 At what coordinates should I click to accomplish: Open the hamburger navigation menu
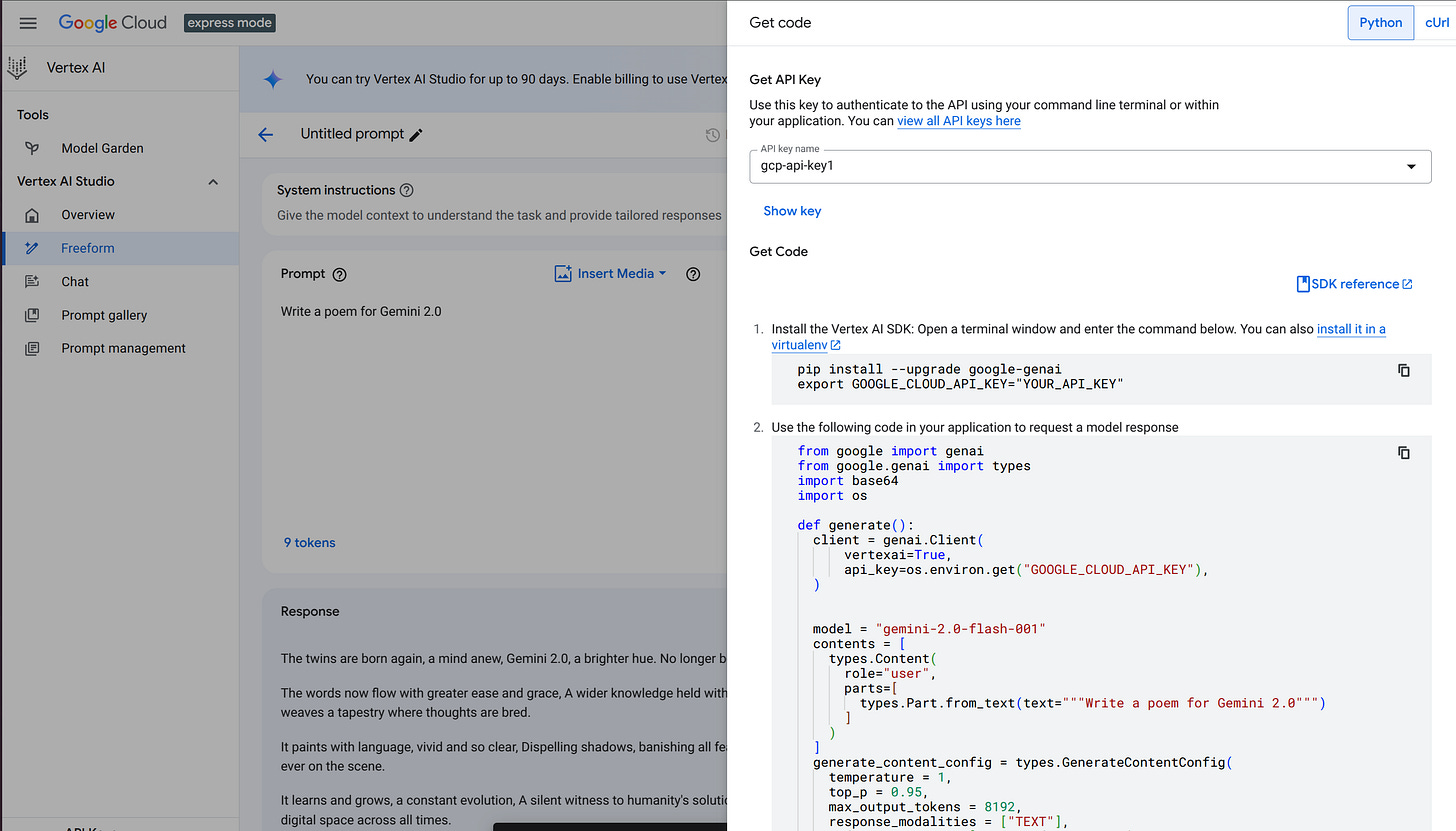tap(28, 23)
